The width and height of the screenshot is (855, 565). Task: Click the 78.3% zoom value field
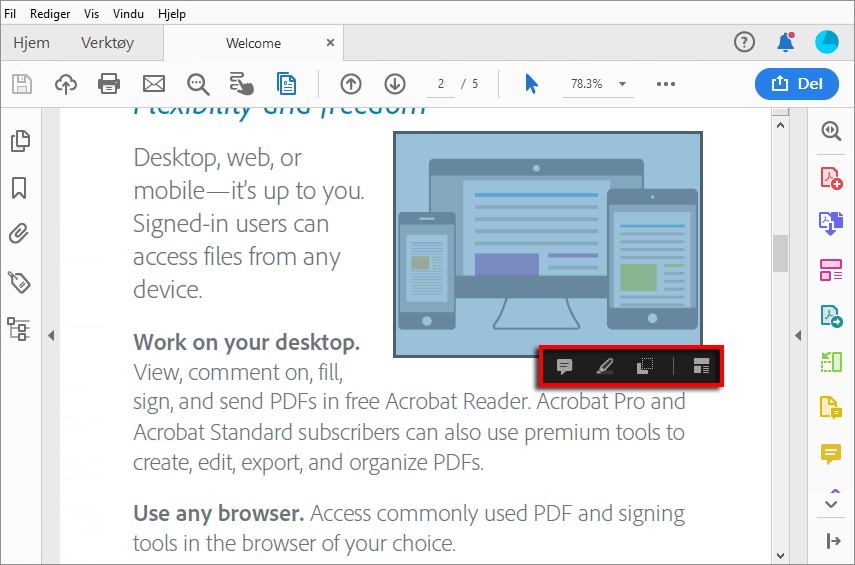587,84
